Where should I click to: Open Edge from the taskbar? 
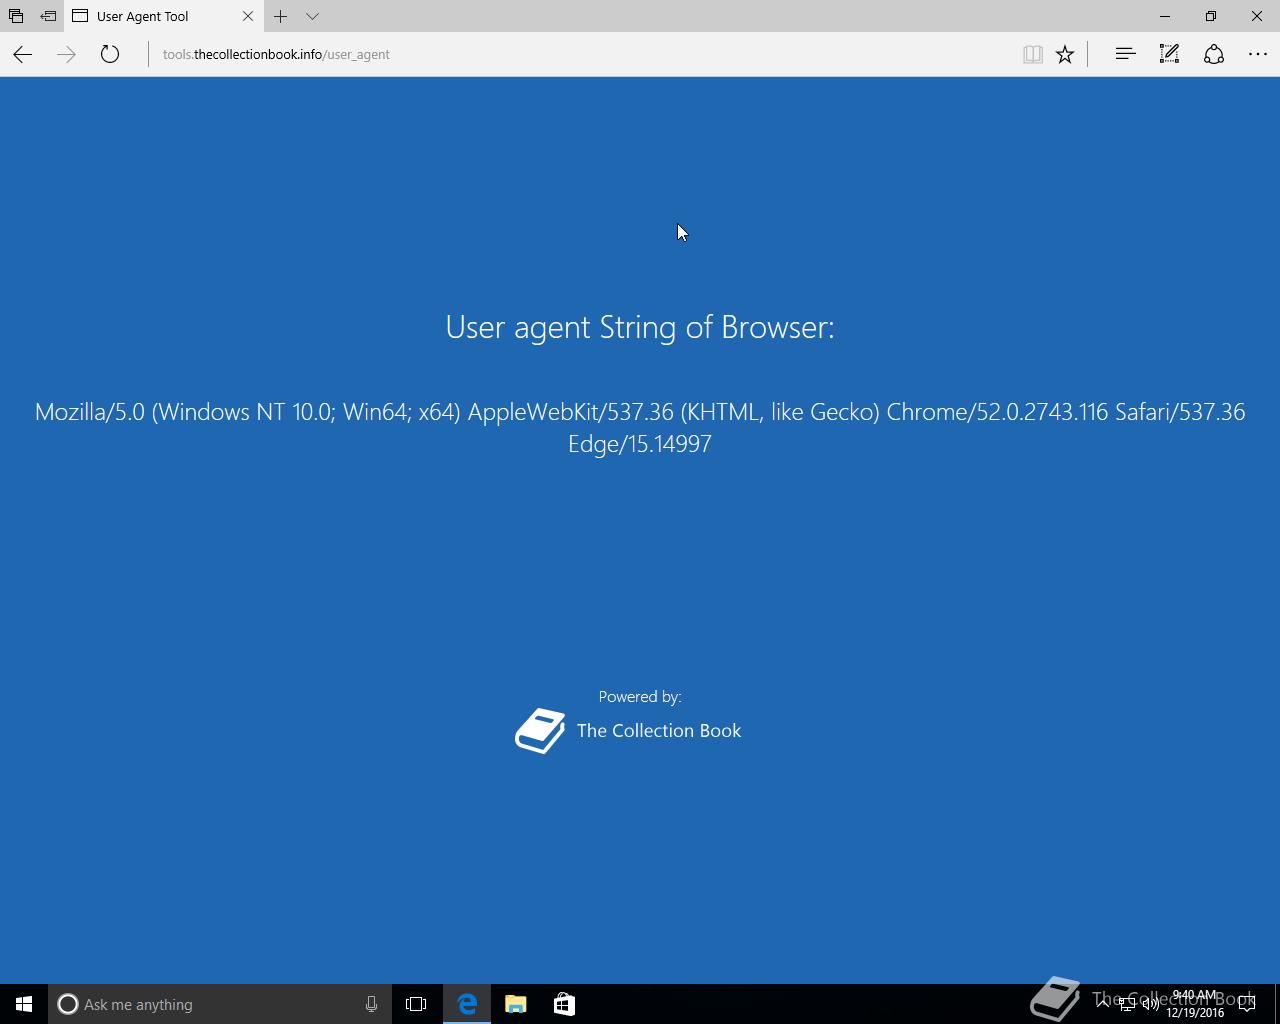click(x=467, y=1004)
